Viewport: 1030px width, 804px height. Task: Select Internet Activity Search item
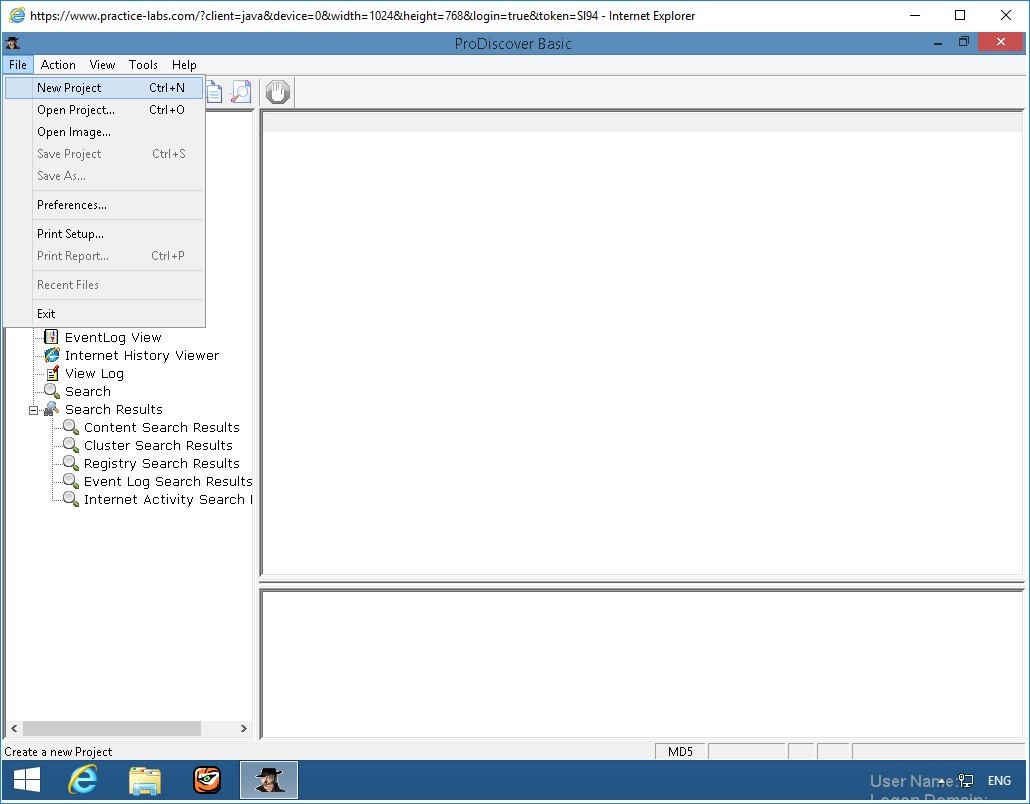(x=168, y=499)
